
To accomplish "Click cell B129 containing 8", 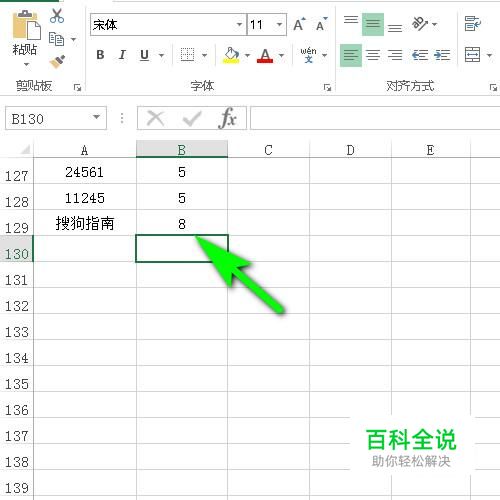I will [182, 223].
